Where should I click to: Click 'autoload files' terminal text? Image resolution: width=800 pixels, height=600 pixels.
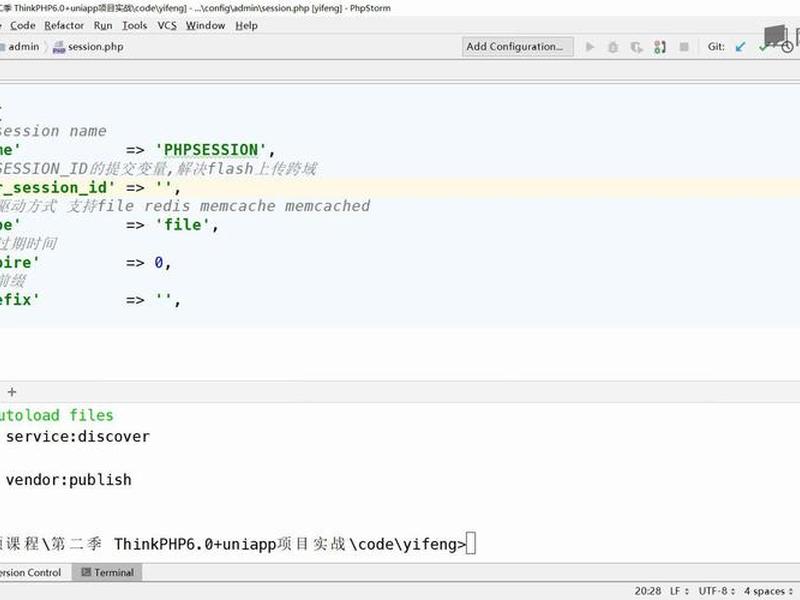pyautogui.click(x=56, y=415)
